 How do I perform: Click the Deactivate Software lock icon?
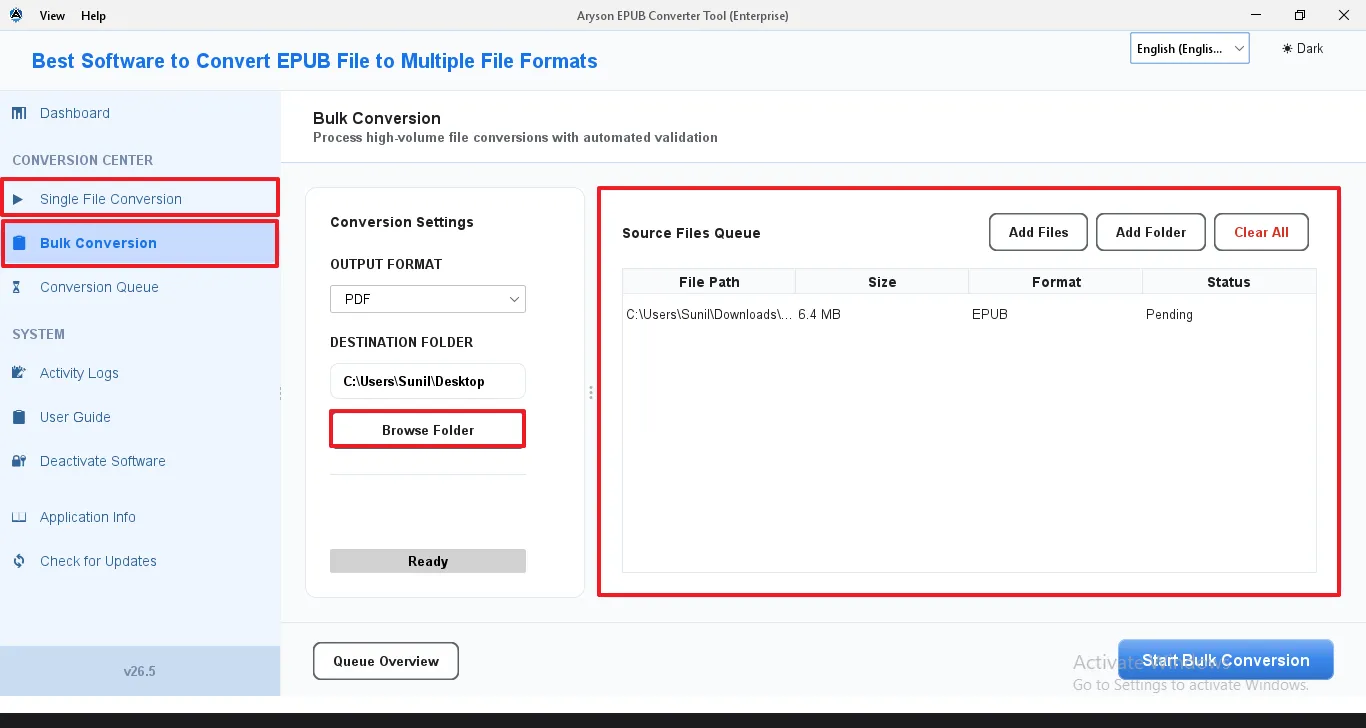click(x=19, y=461)
